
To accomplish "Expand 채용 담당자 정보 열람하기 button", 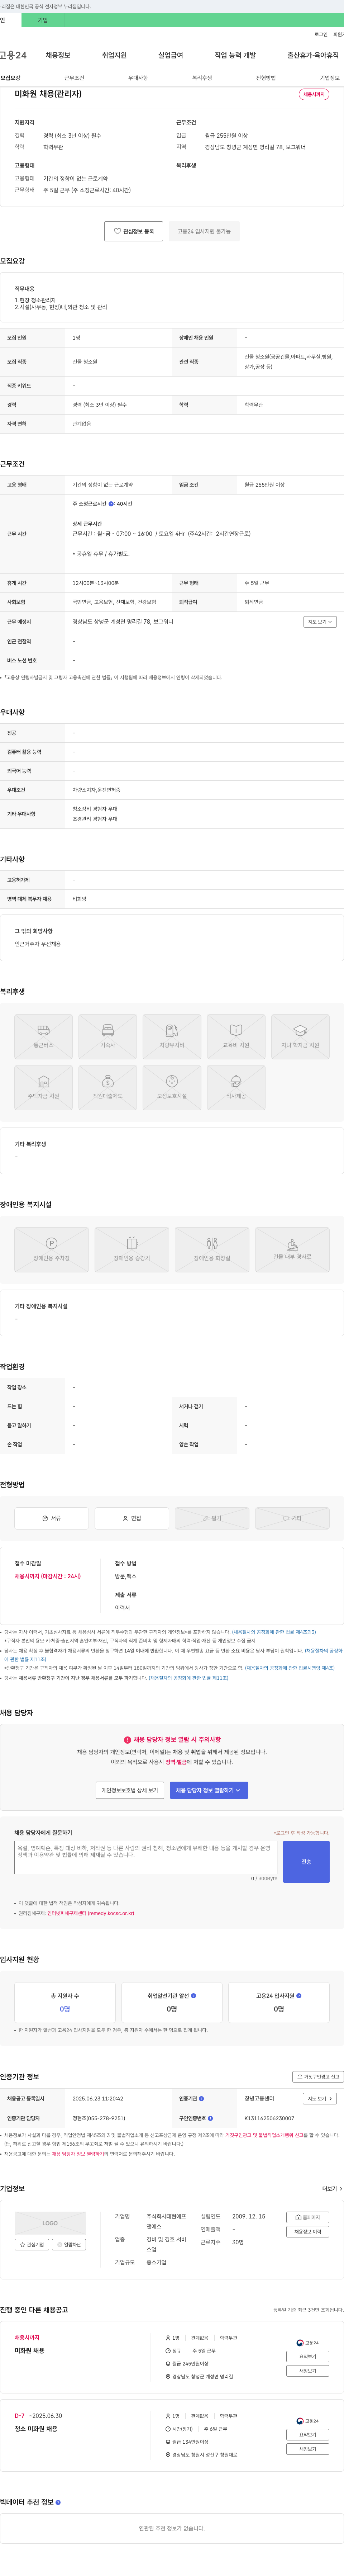I will click(x=209, y=1790).
